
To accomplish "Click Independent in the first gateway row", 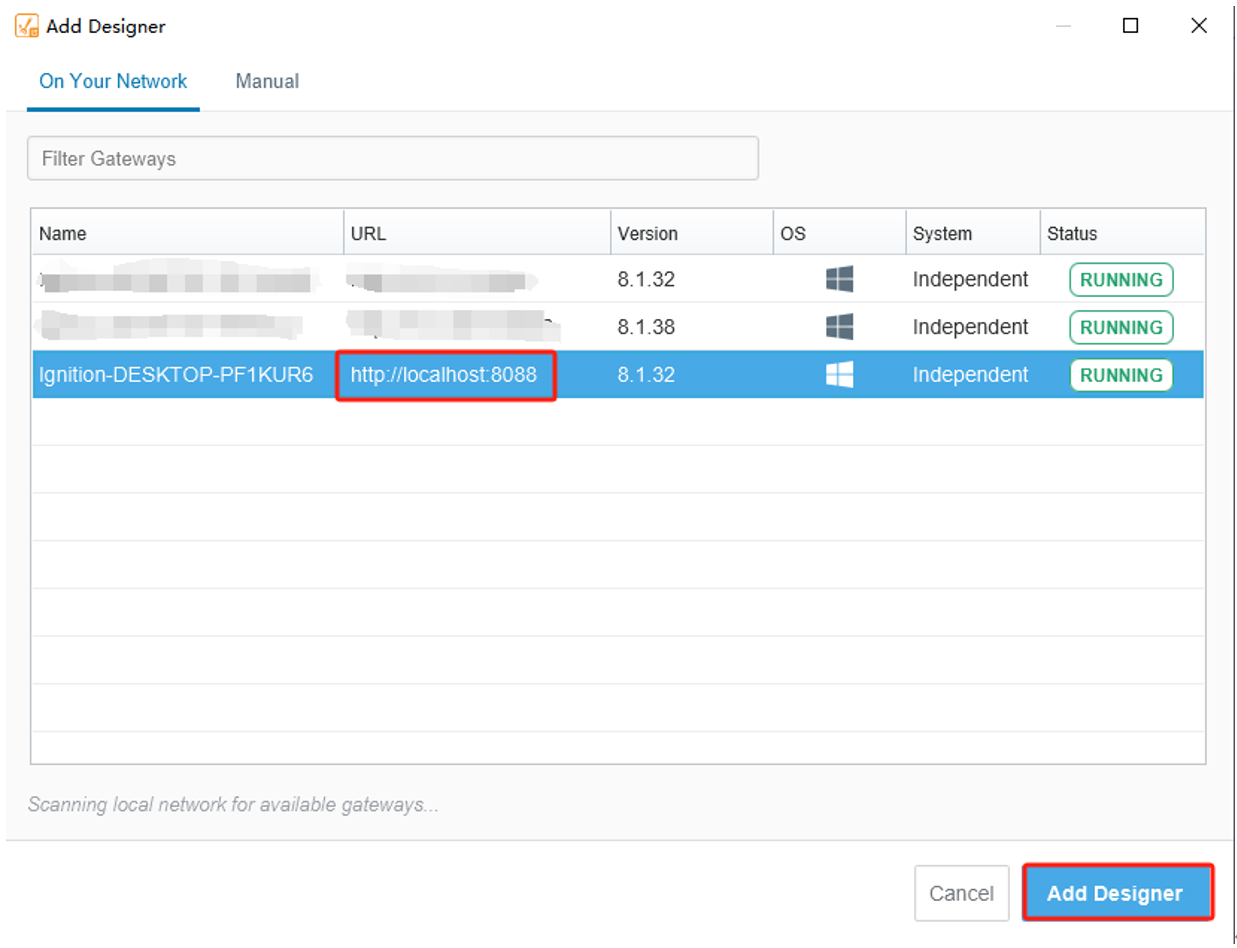I will (970, 279).
